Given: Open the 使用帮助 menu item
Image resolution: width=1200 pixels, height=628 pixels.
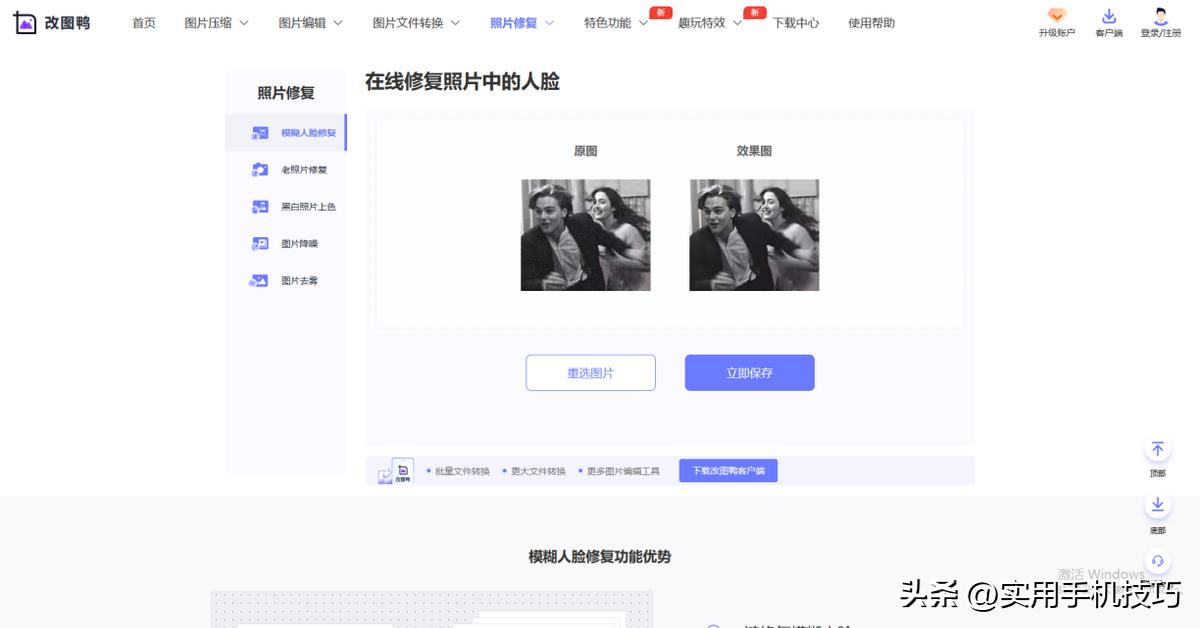Looking at the screenshot, I should tap(870, 22).
